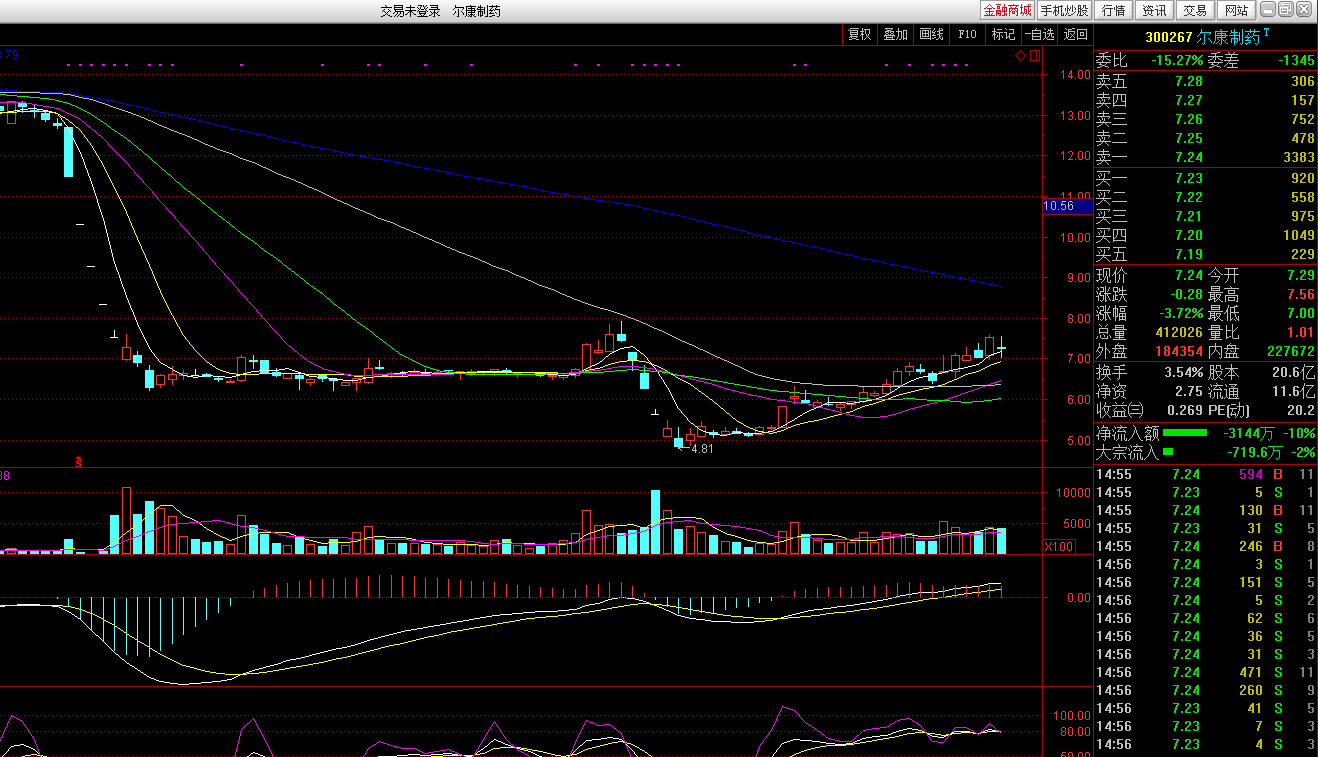Click the 卖五 7.28 order row
Screen dimensions: 1318x757
(x=1206, y=81)
